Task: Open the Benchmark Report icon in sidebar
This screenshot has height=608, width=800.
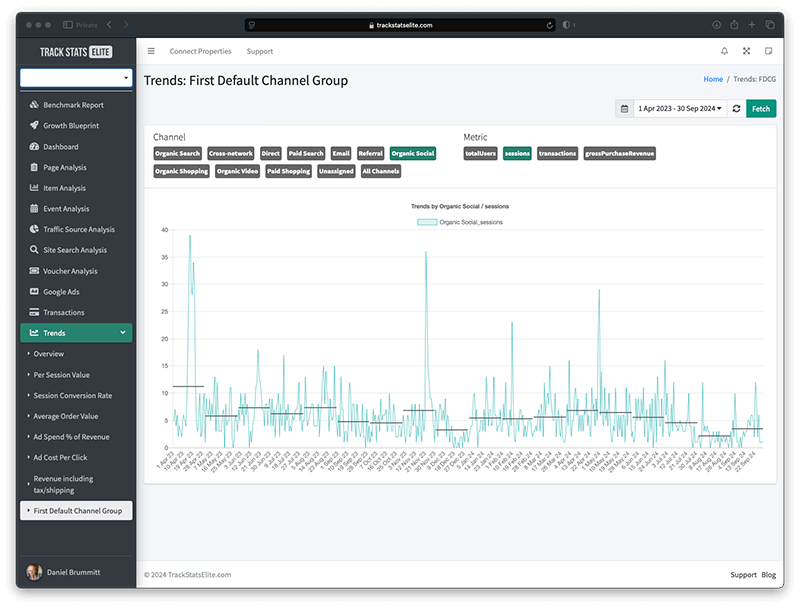Action: pos(34,105)
